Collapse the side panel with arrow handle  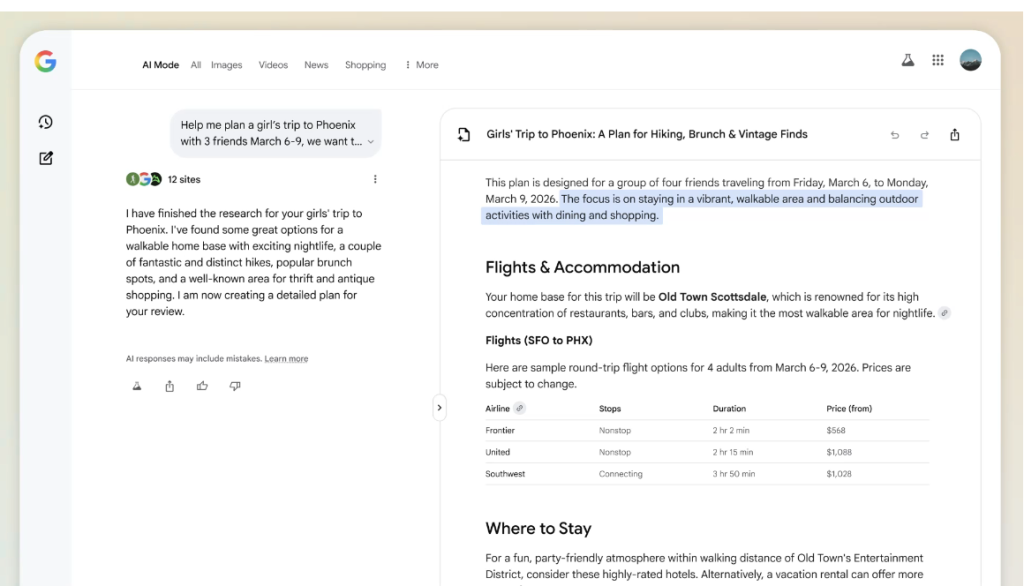(439, 407)
